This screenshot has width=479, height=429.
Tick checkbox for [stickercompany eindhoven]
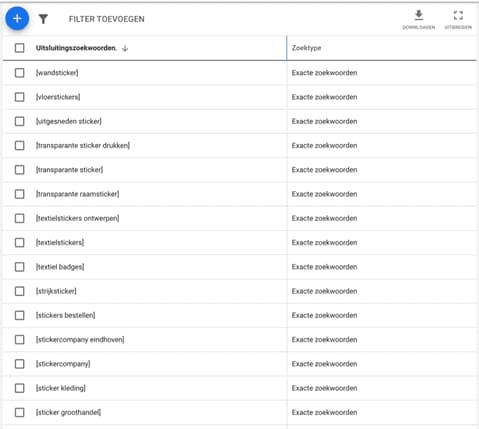coord(20,340)
